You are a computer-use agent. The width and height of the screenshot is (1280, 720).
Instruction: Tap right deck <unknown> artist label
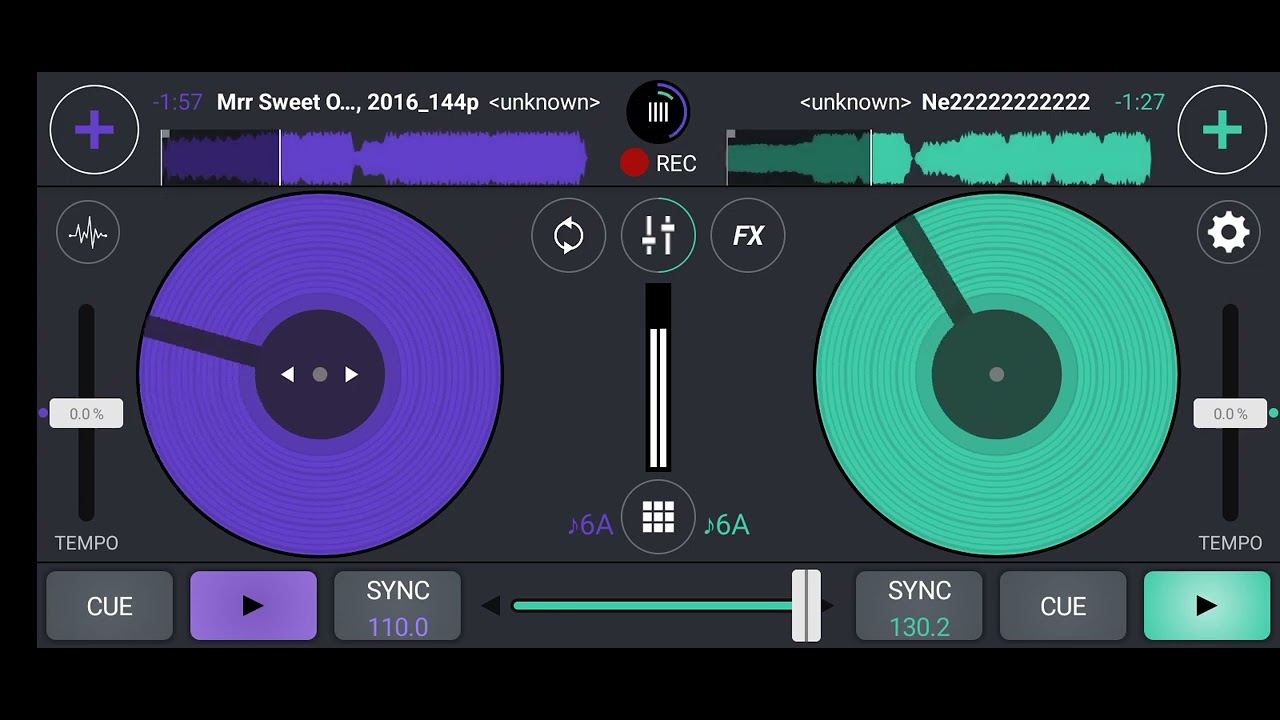pyautogui.click(x=855, y=102)
